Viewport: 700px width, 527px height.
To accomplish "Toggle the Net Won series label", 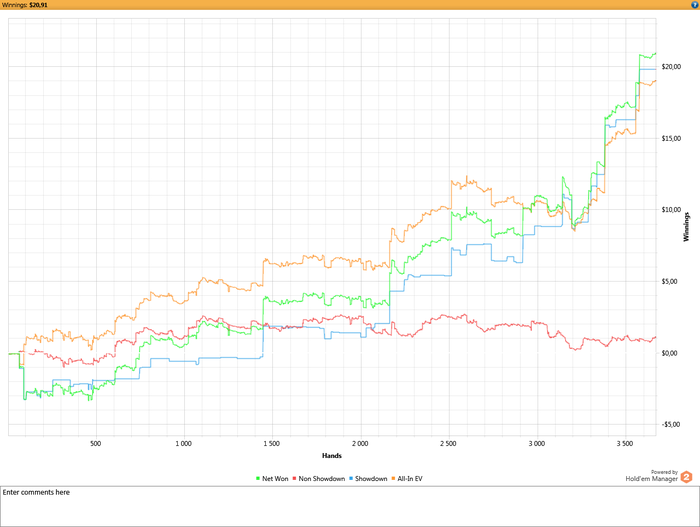I will 275,479.
